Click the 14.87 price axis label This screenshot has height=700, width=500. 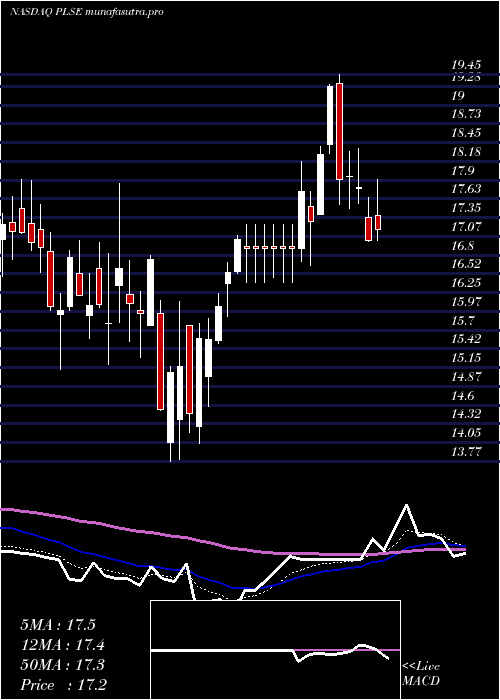point(466,376)
